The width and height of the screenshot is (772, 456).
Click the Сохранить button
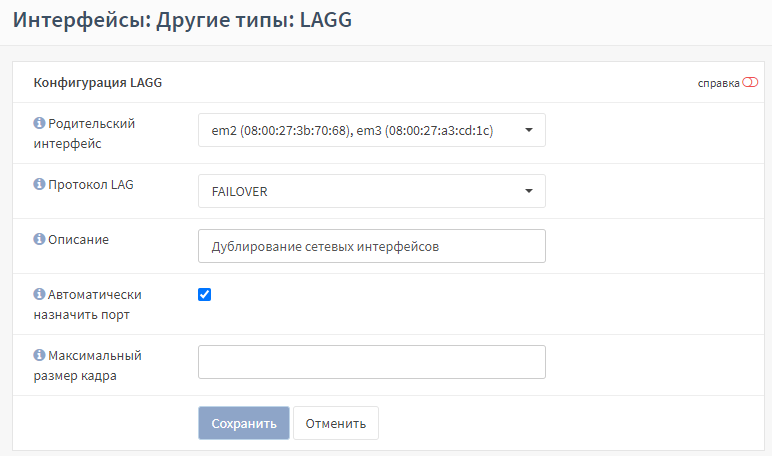coord(244,423)
